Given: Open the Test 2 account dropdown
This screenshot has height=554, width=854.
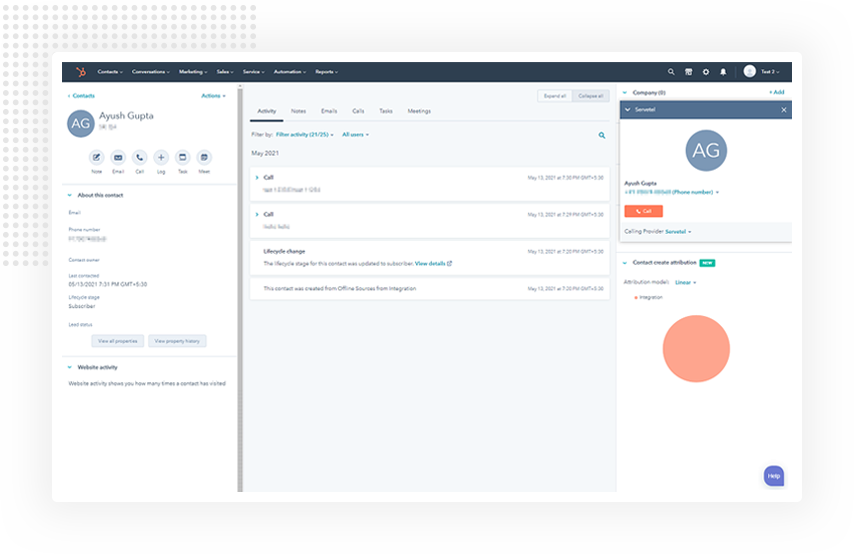Looking at the screenshot, I should tap(770, 72).
